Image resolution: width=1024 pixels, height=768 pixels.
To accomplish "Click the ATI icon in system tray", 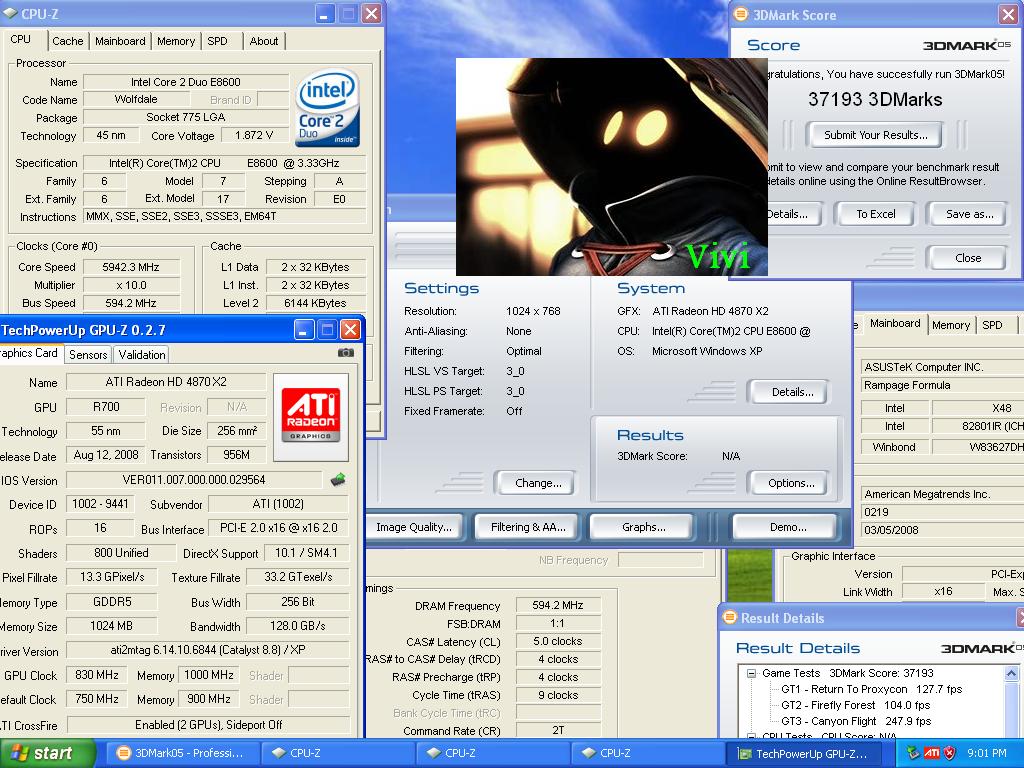I will click(931, 753).
